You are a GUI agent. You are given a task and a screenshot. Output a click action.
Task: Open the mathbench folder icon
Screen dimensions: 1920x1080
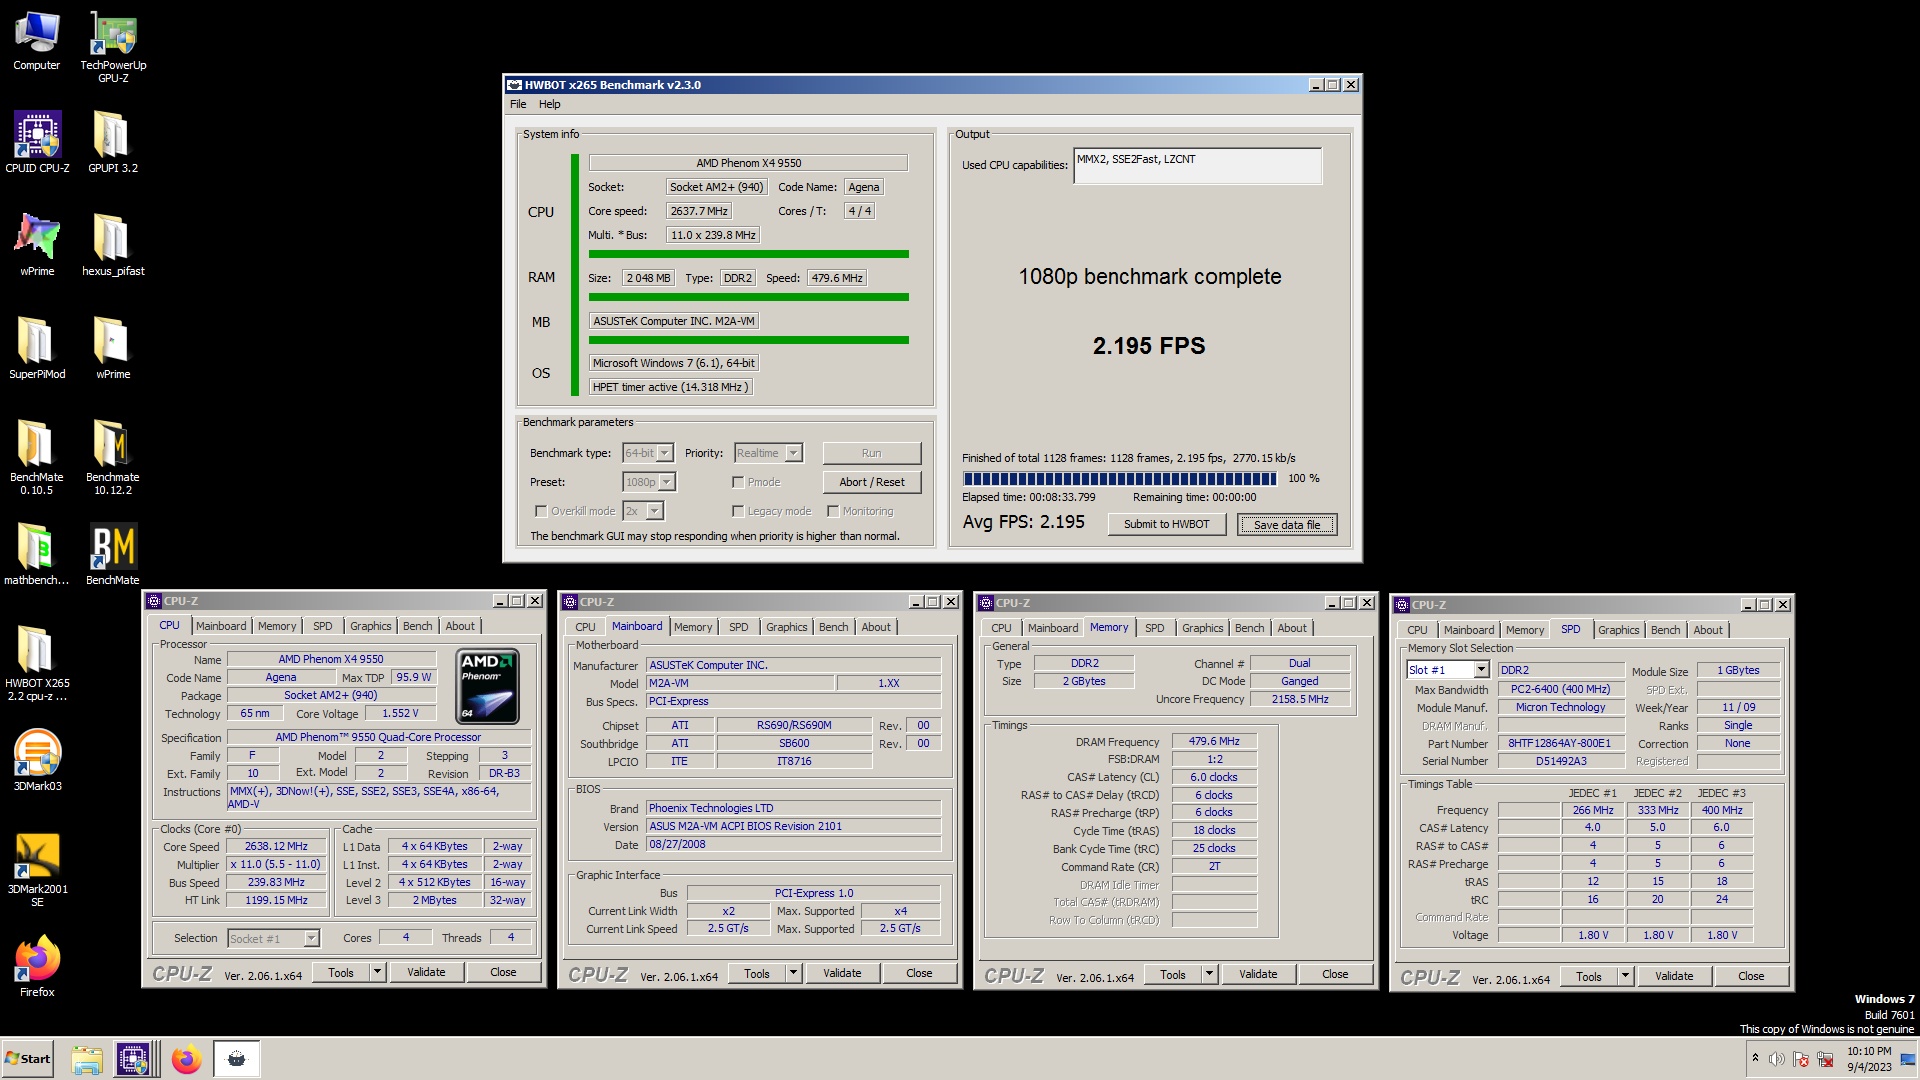(37, 554)
